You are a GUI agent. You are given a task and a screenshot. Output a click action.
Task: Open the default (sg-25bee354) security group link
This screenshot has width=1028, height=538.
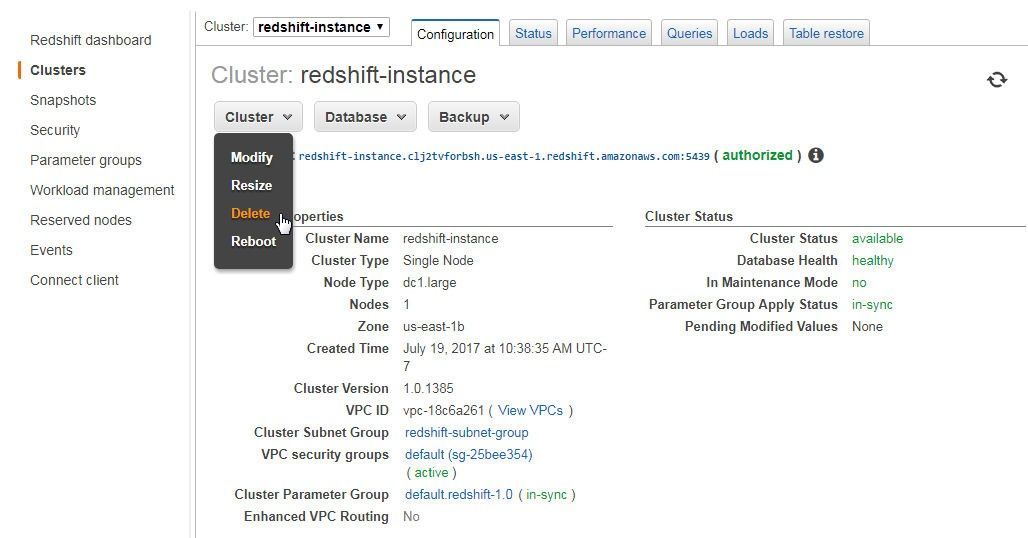coord(468,455)
